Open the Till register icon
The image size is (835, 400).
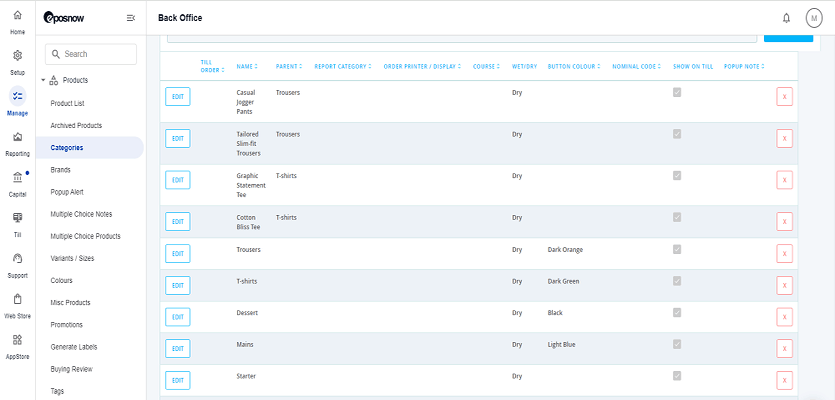(x=18, y=218)
